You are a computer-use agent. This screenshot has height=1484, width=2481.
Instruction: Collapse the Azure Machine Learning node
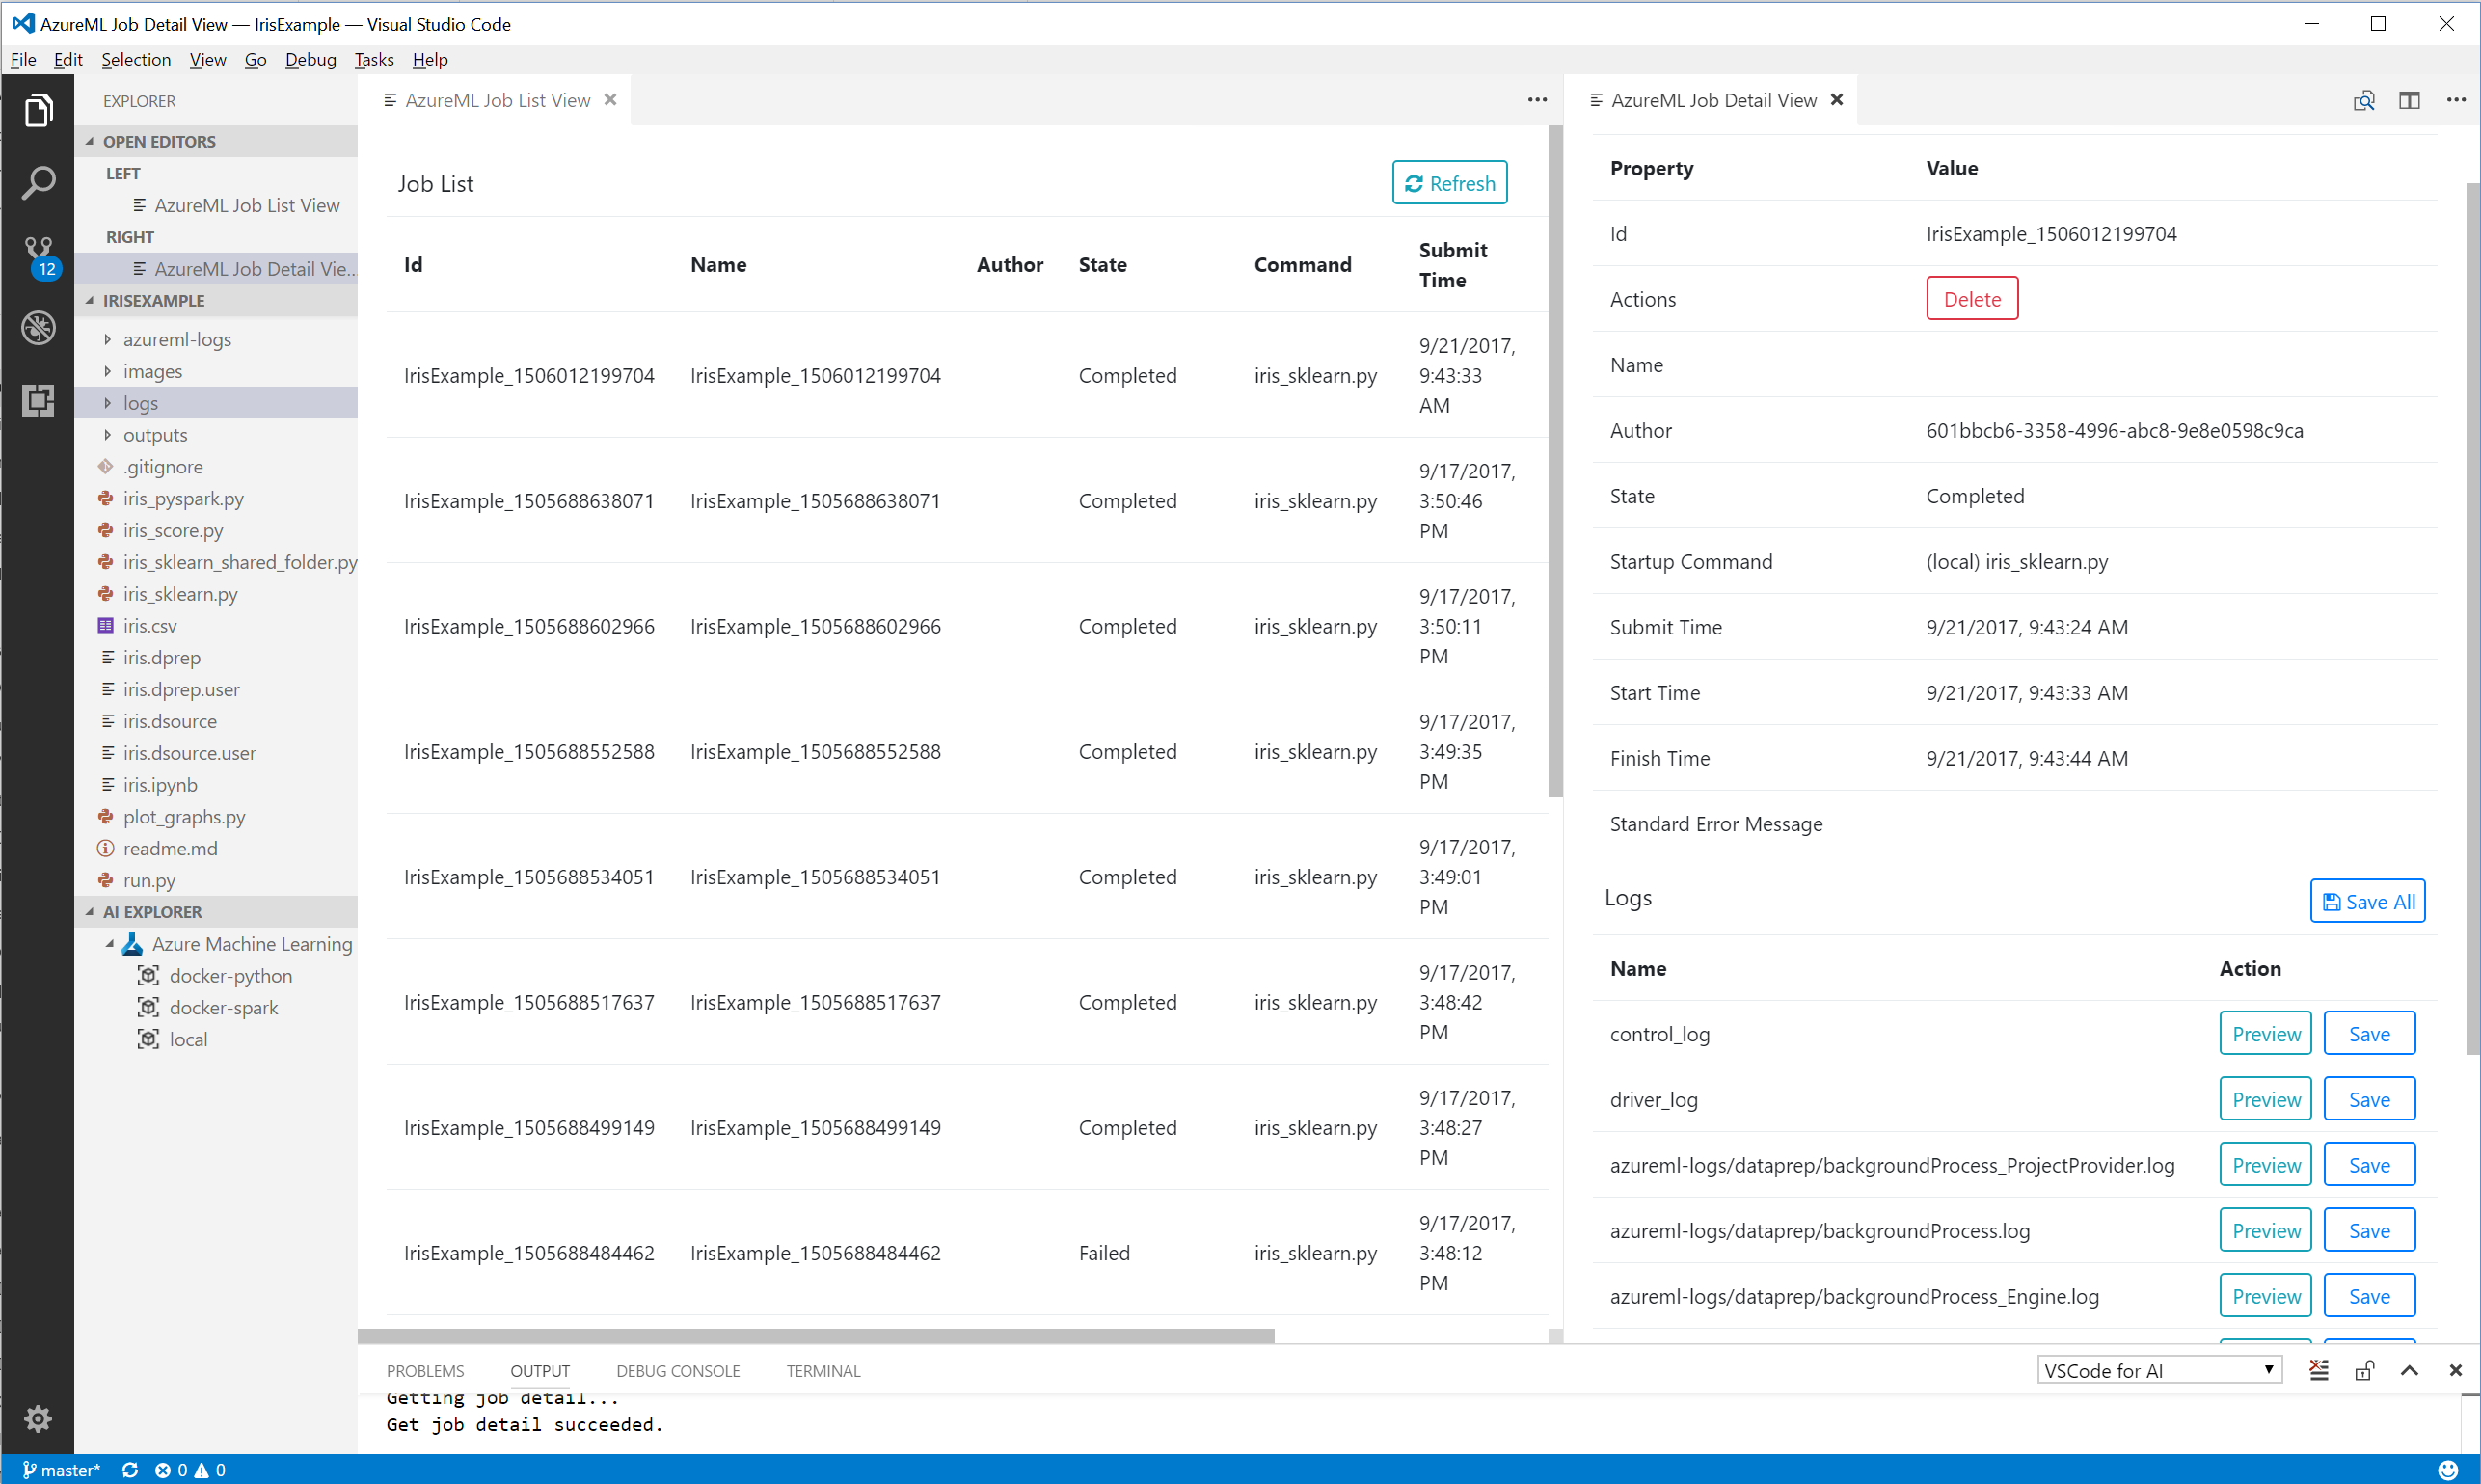click(110, 944)
